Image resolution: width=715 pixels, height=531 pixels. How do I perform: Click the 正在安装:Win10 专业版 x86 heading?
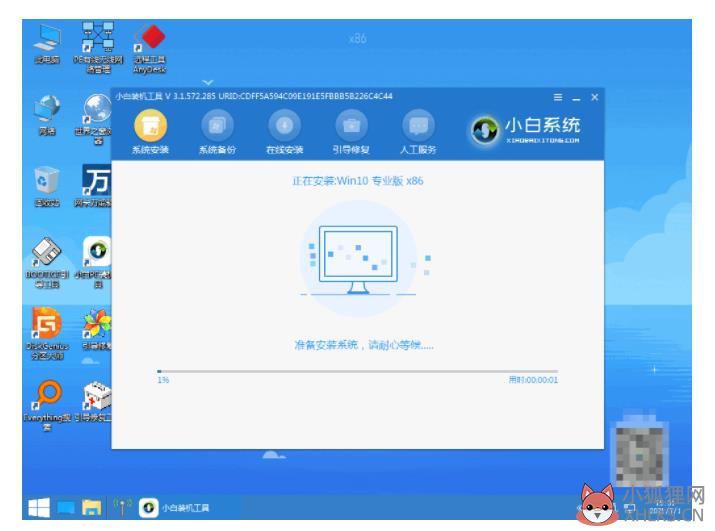358,181
